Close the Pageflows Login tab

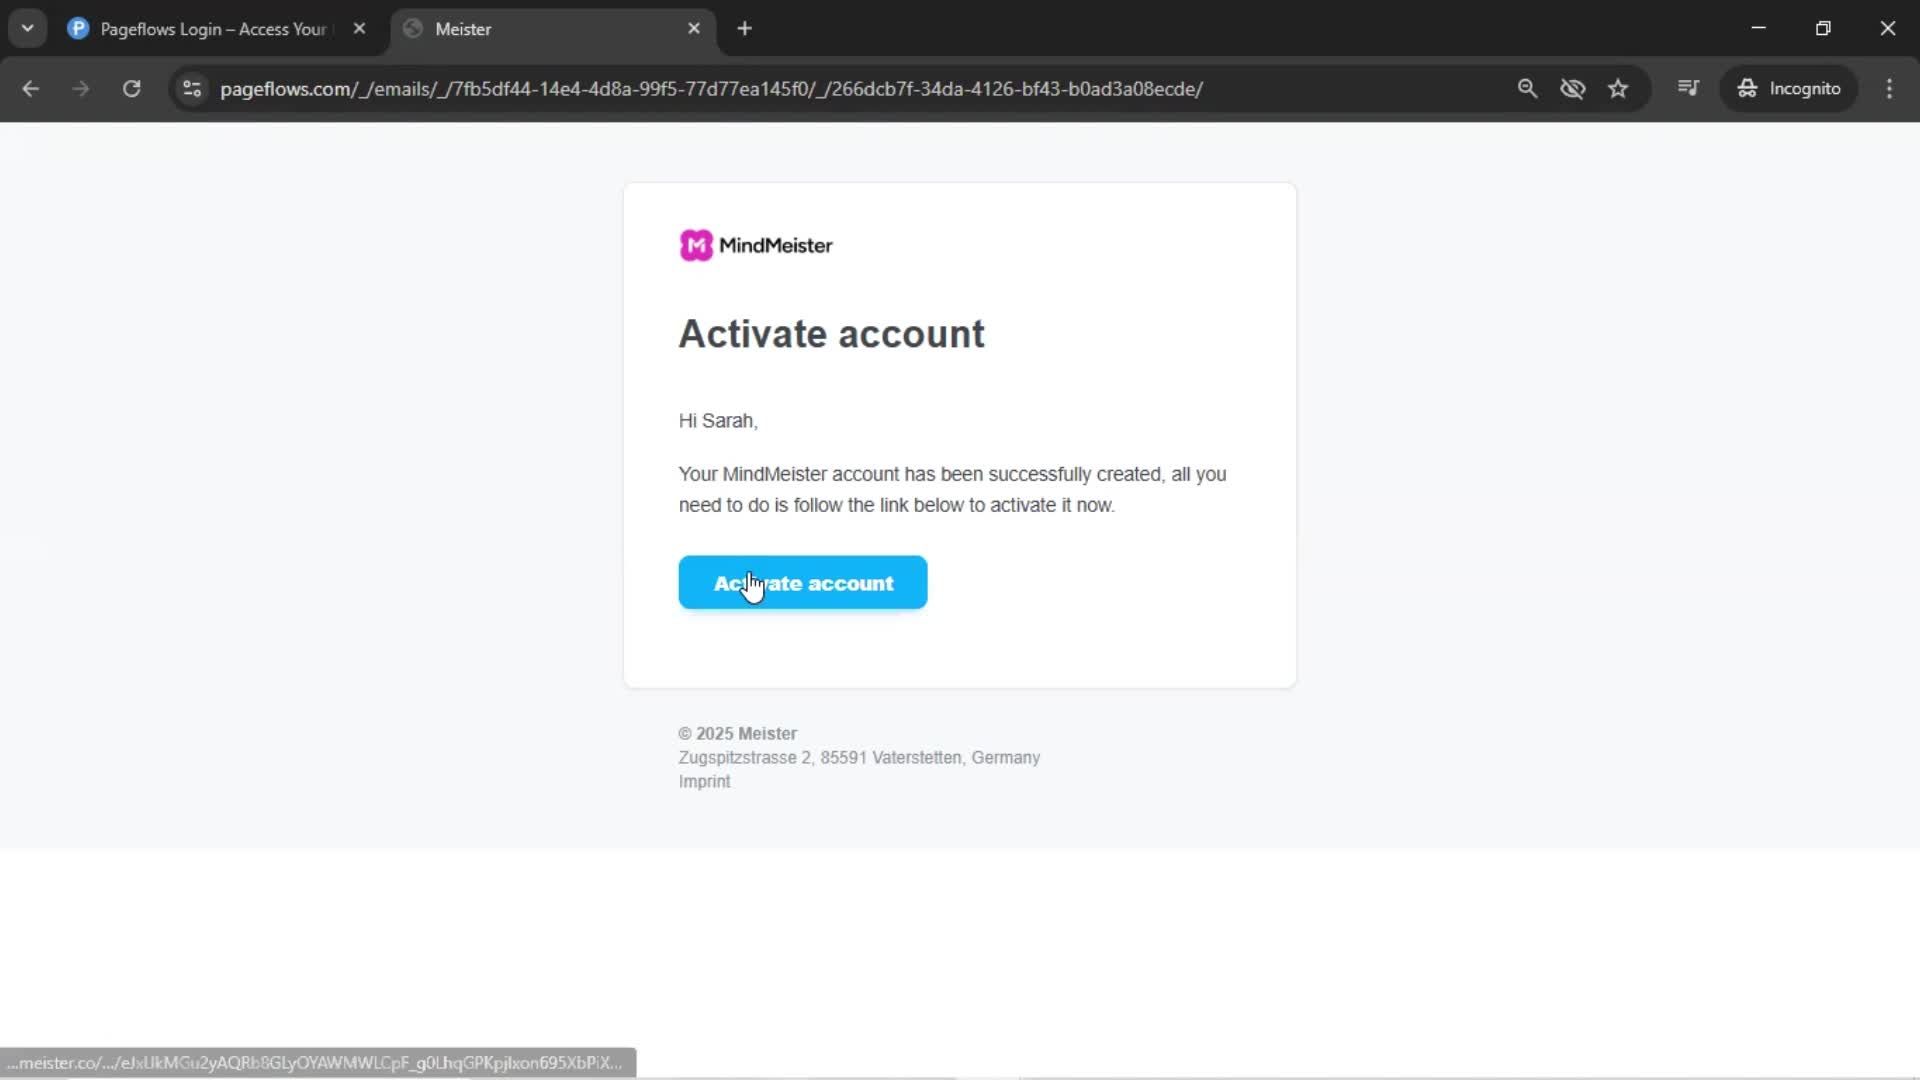click(x=359, y=29)
